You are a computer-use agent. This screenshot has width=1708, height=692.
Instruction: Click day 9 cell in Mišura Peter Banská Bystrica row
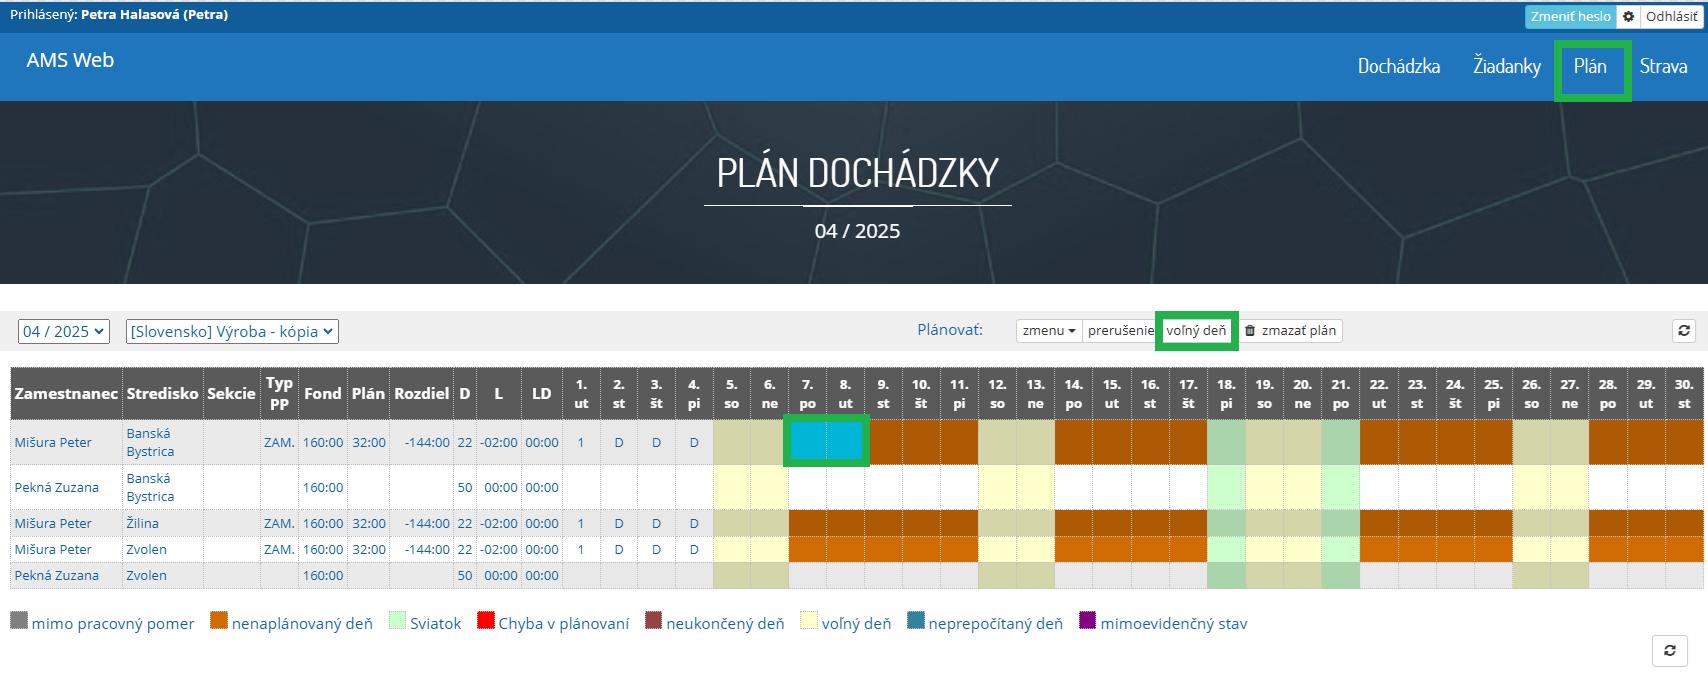(x=883, y=442)
